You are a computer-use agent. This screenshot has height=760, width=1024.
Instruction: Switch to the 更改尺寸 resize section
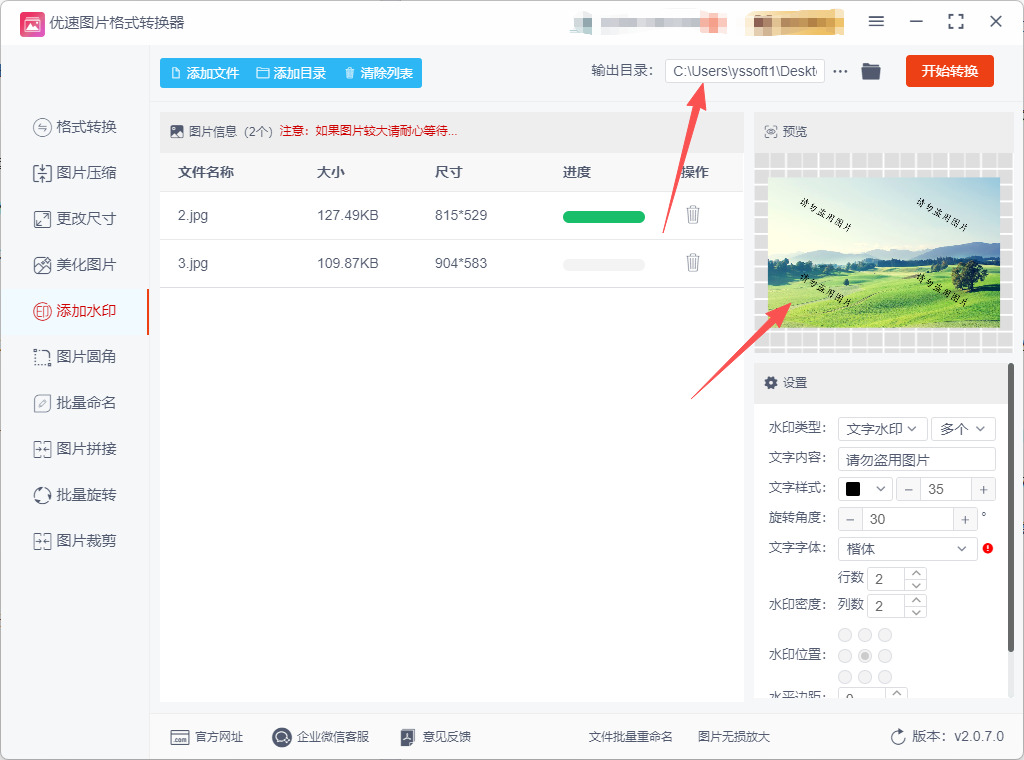point(74,219)
